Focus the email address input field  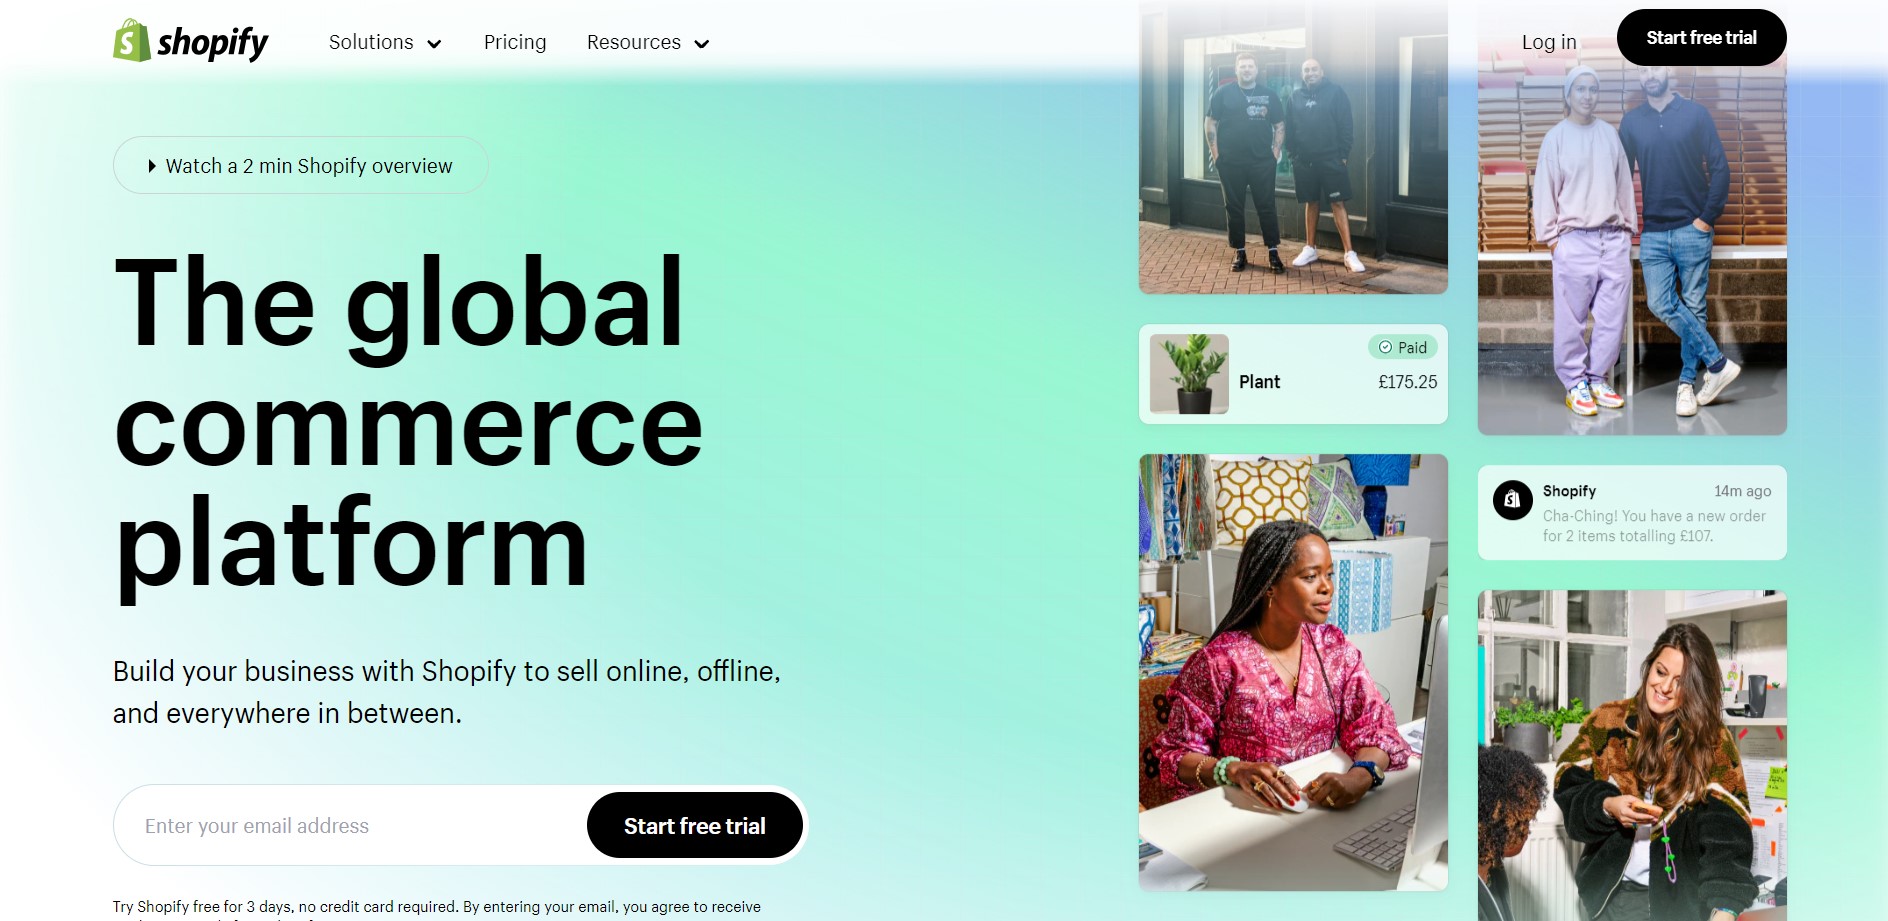pyautogui.click(x=350, y=826)
